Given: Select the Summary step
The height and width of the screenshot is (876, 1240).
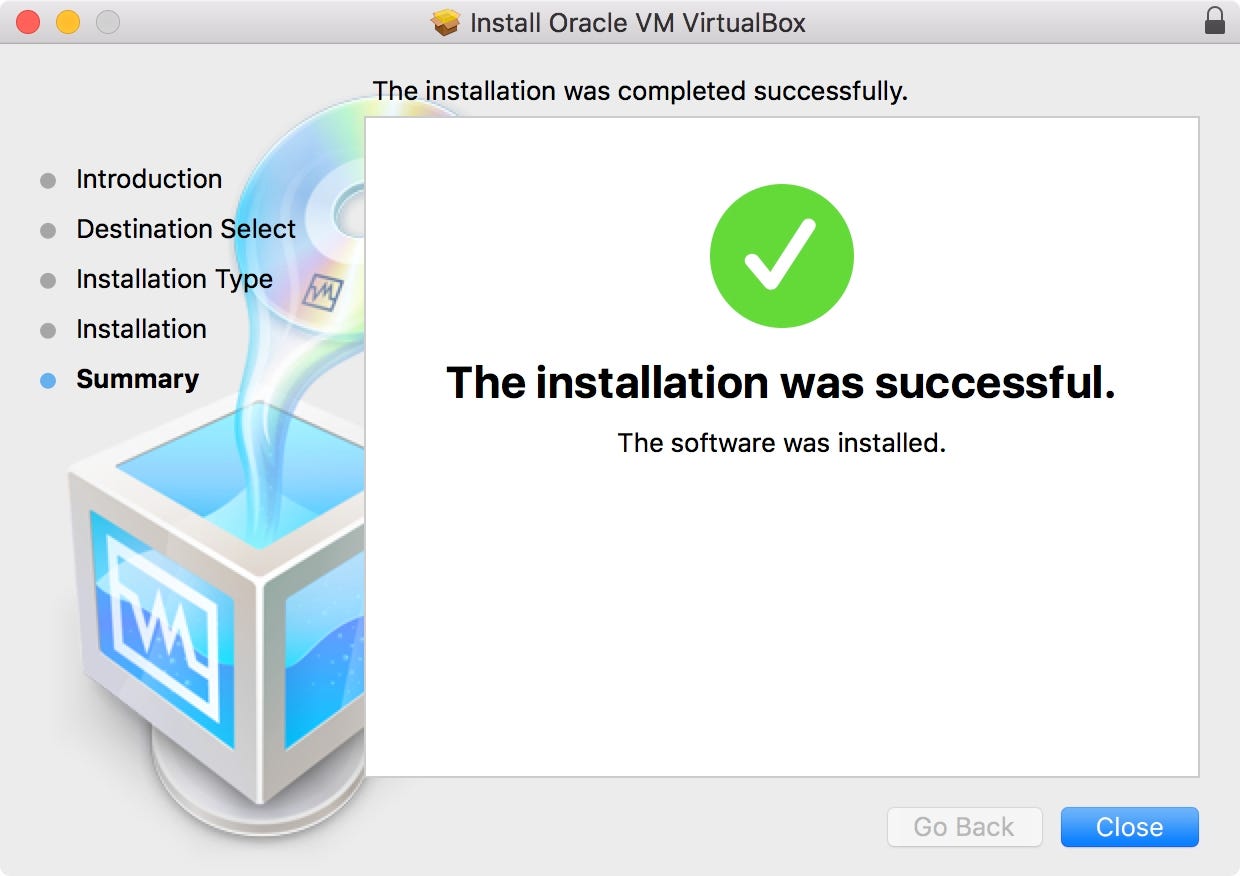Looking at the screenshot, I should pos(137,379).
